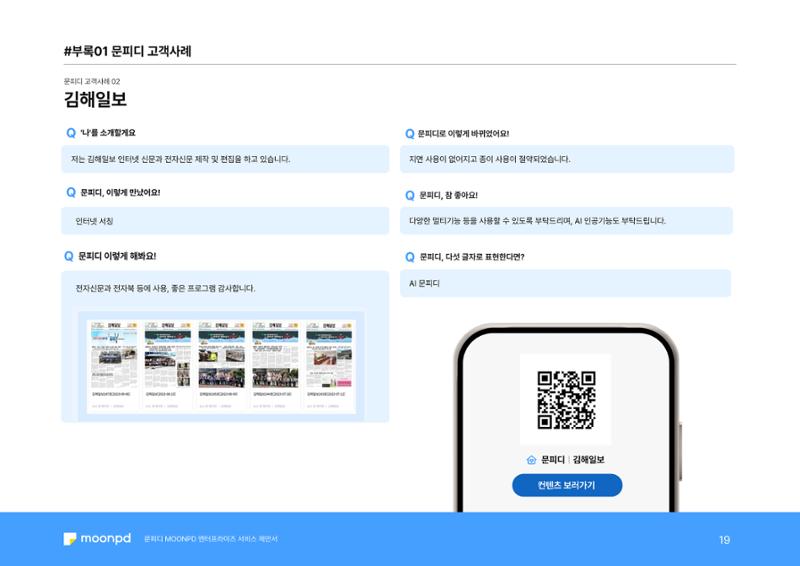Click the Q icon next to 다섯 글자로 표현한다면?
The width and height of the screenshot is (800, 566).
tap(410, 257)
